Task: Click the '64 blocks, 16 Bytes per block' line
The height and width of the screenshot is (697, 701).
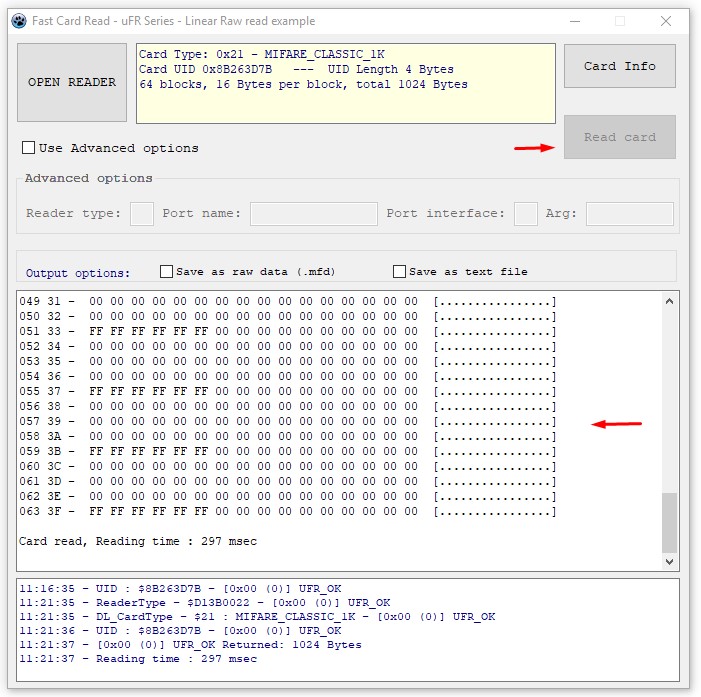Action: 303,84
